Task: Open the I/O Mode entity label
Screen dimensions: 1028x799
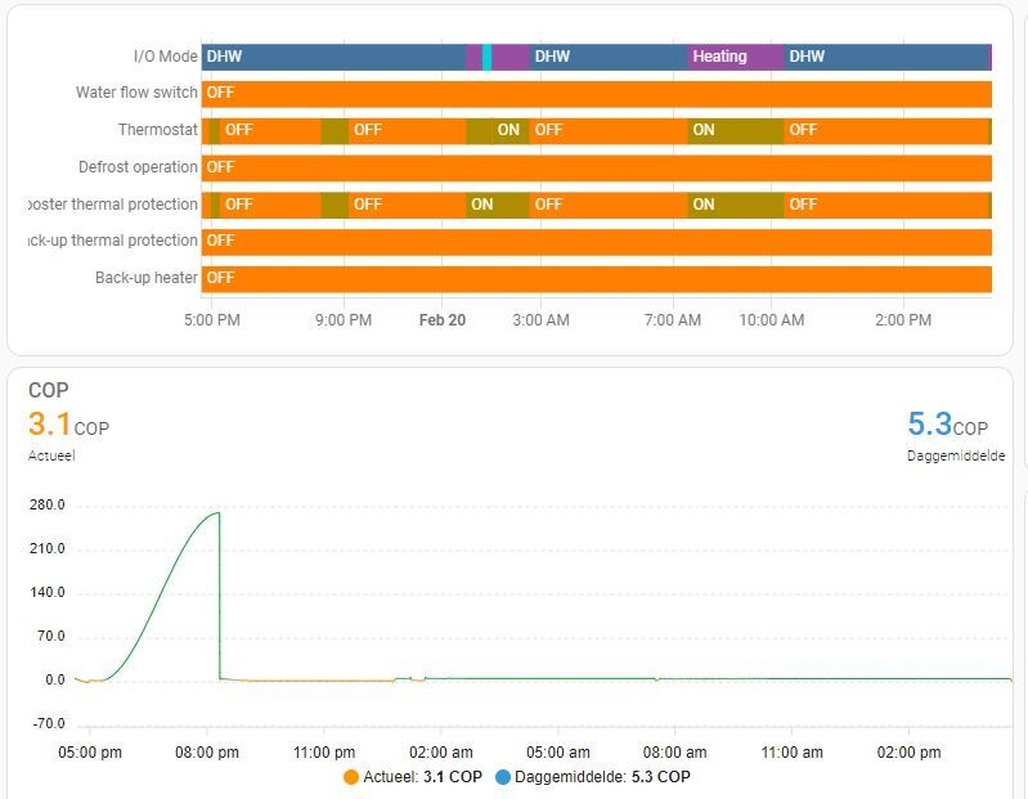Action: point(165,56)
